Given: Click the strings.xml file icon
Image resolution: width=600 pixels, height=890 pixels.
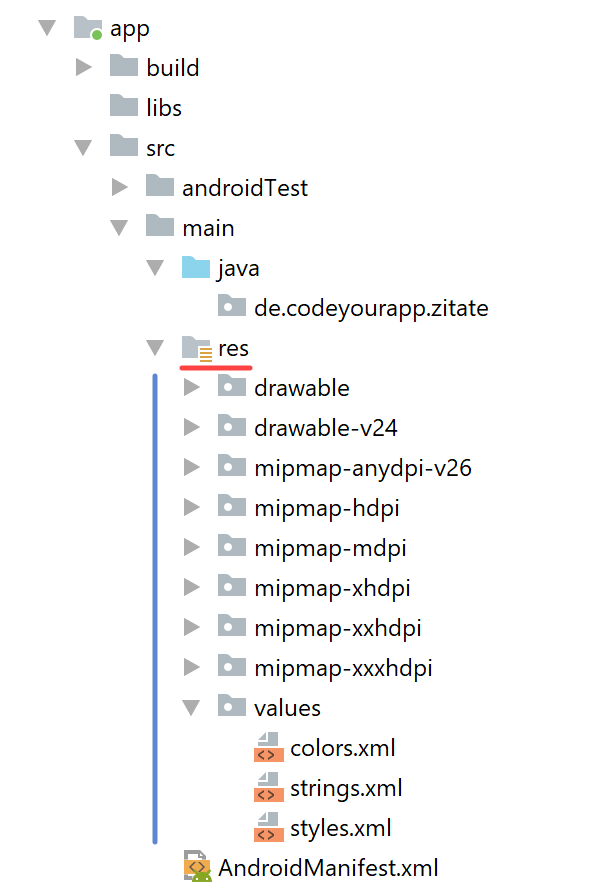Looking at the screenshot, I should [x=268, y=787].
